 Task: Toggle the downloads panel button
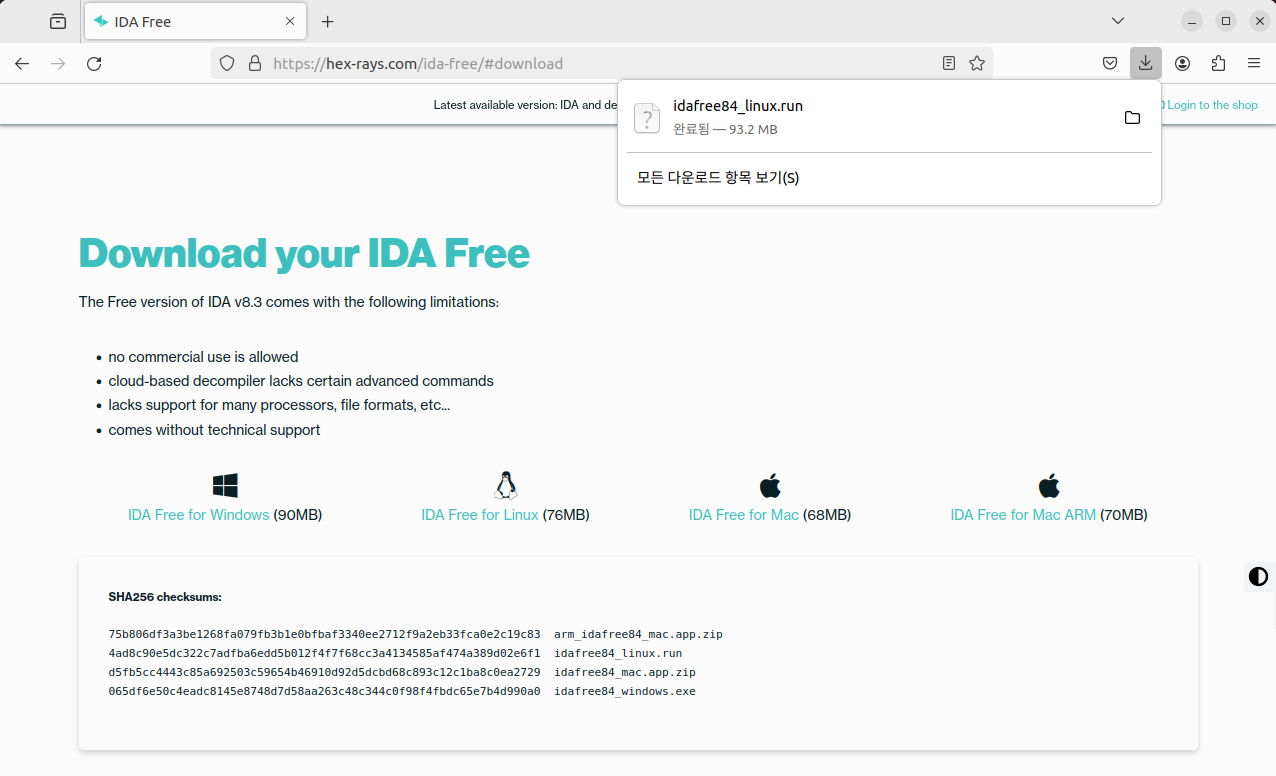click(x=1146, y=63)
